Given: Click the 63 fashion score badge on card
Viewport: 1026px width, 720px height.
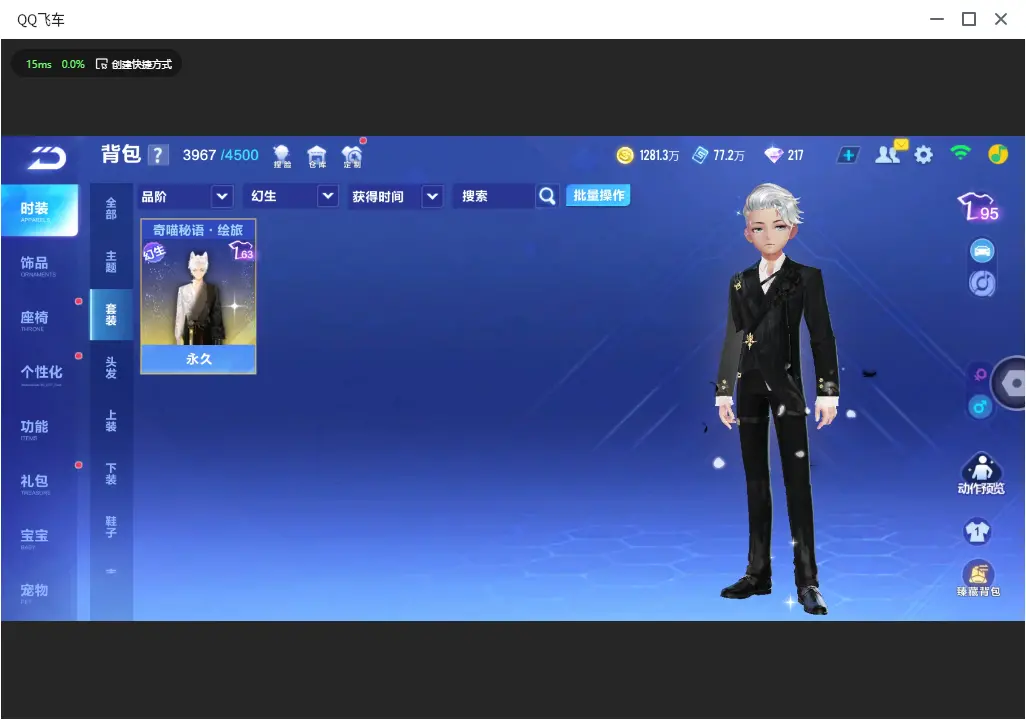Looking at the screenshot, I should pyautogui.click(x=240, y=251).
